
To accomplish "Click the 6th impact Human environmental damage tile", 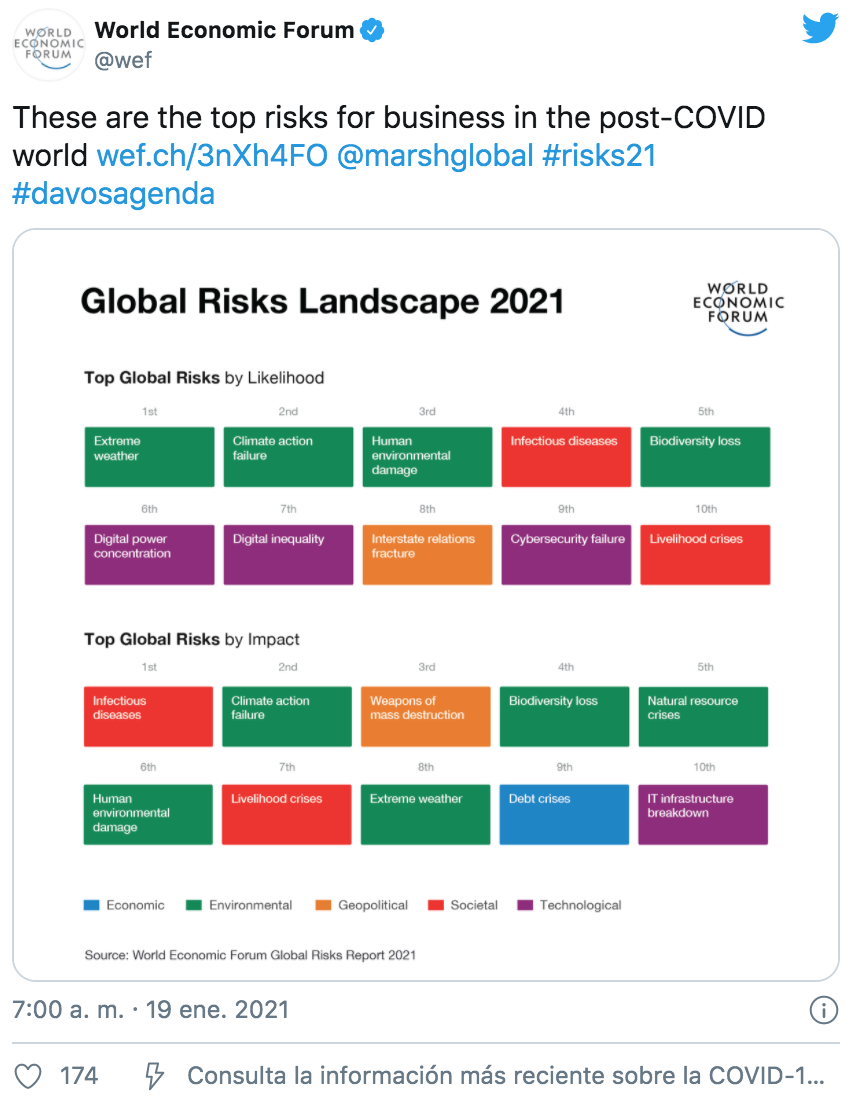I will pyautogui.click(x=148, y=815).
